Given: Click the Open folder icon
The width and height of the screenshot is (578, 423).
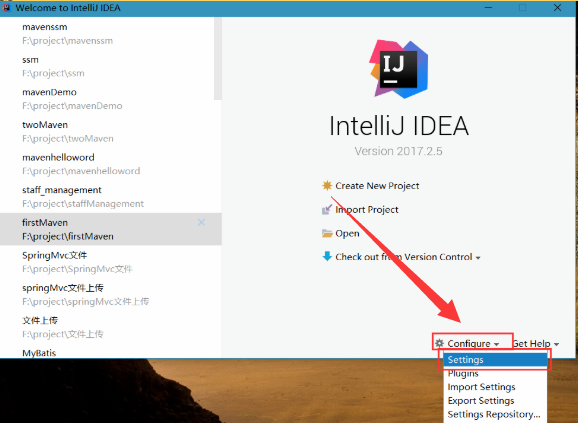Looking at the screenshot, I should point(327,233).
